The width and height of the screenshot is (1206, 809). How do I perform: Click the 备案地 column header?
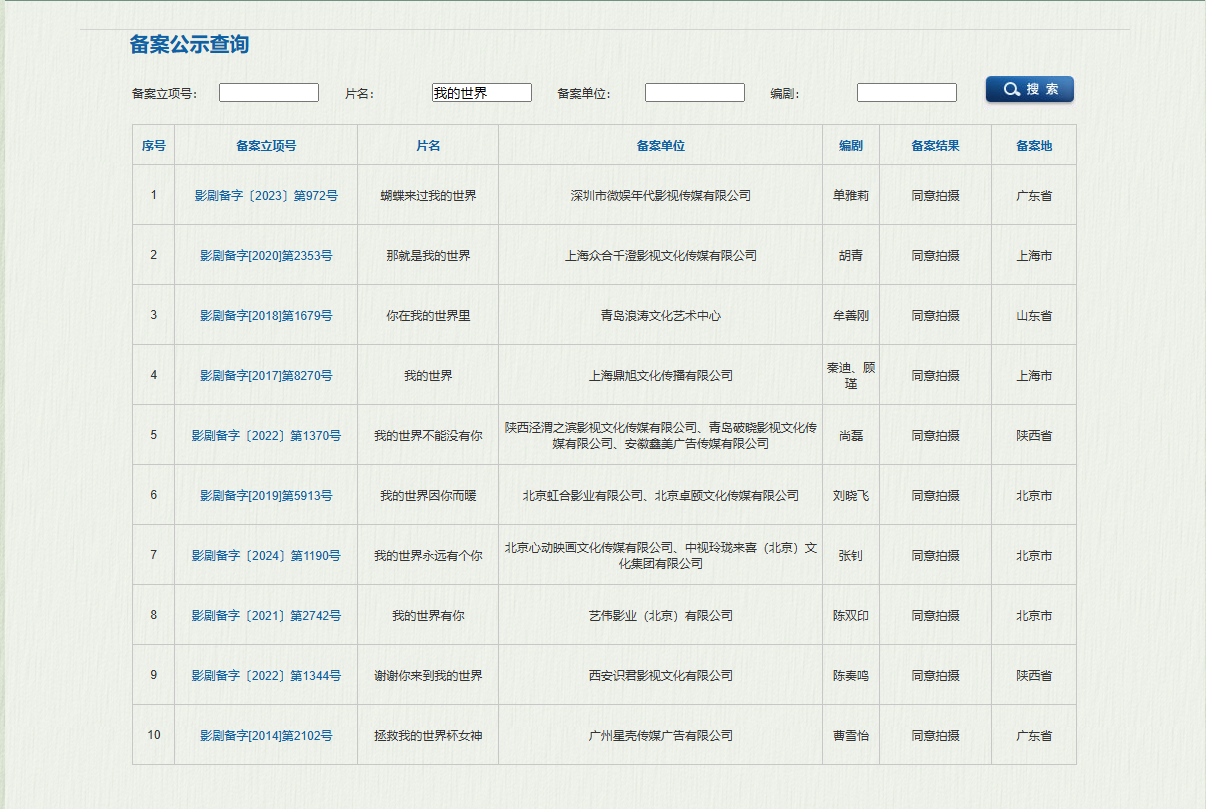point(1034,145)
